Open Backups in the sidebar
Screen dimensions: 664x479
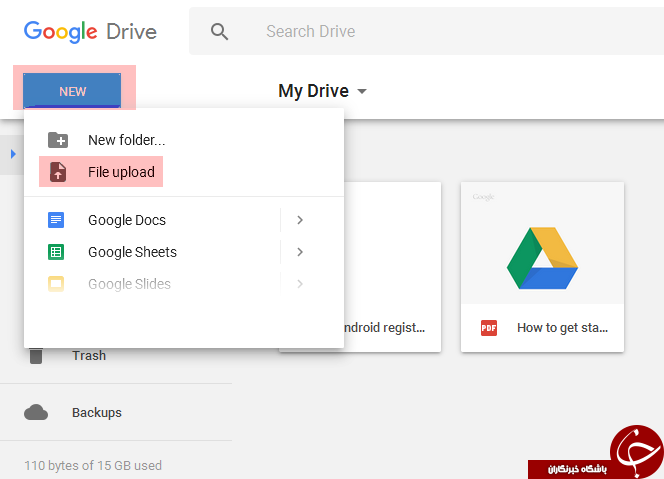click(x=97, y=413)
